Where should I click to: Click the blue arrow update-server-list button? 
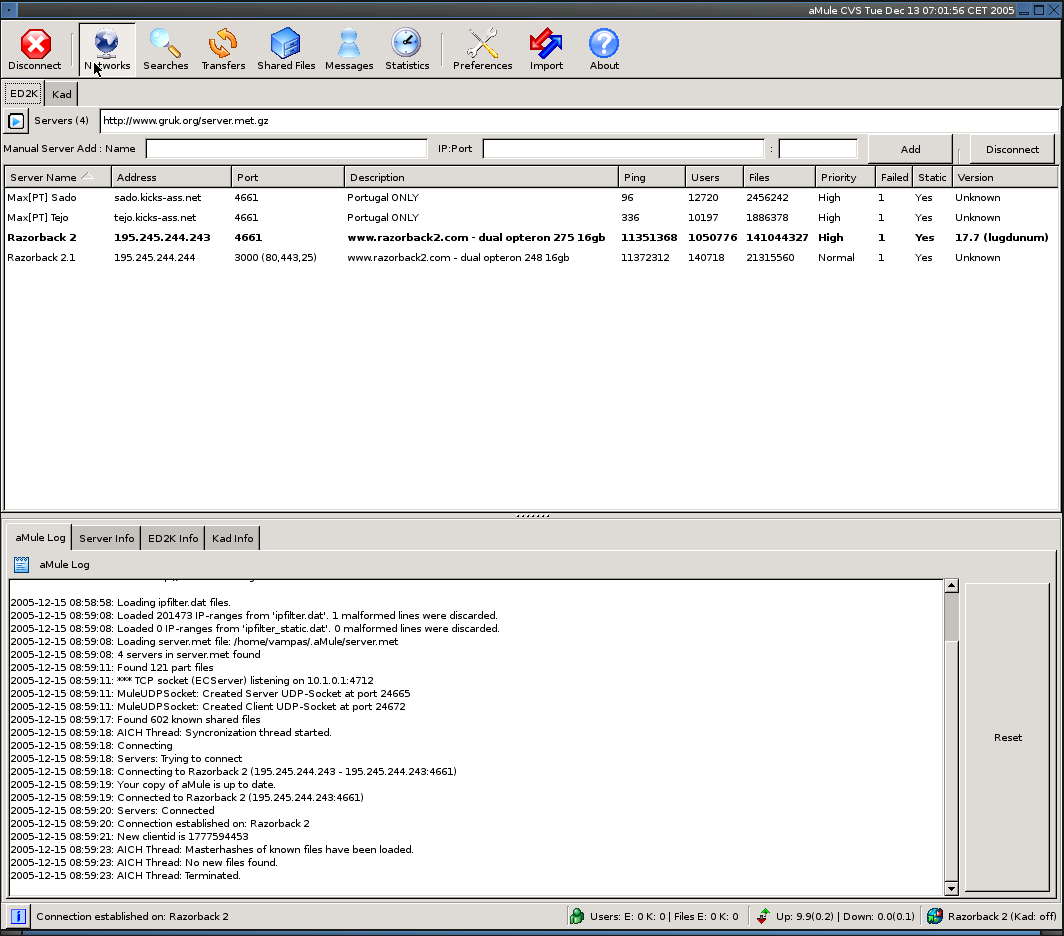pyautogui.click(x=16, y=121)
